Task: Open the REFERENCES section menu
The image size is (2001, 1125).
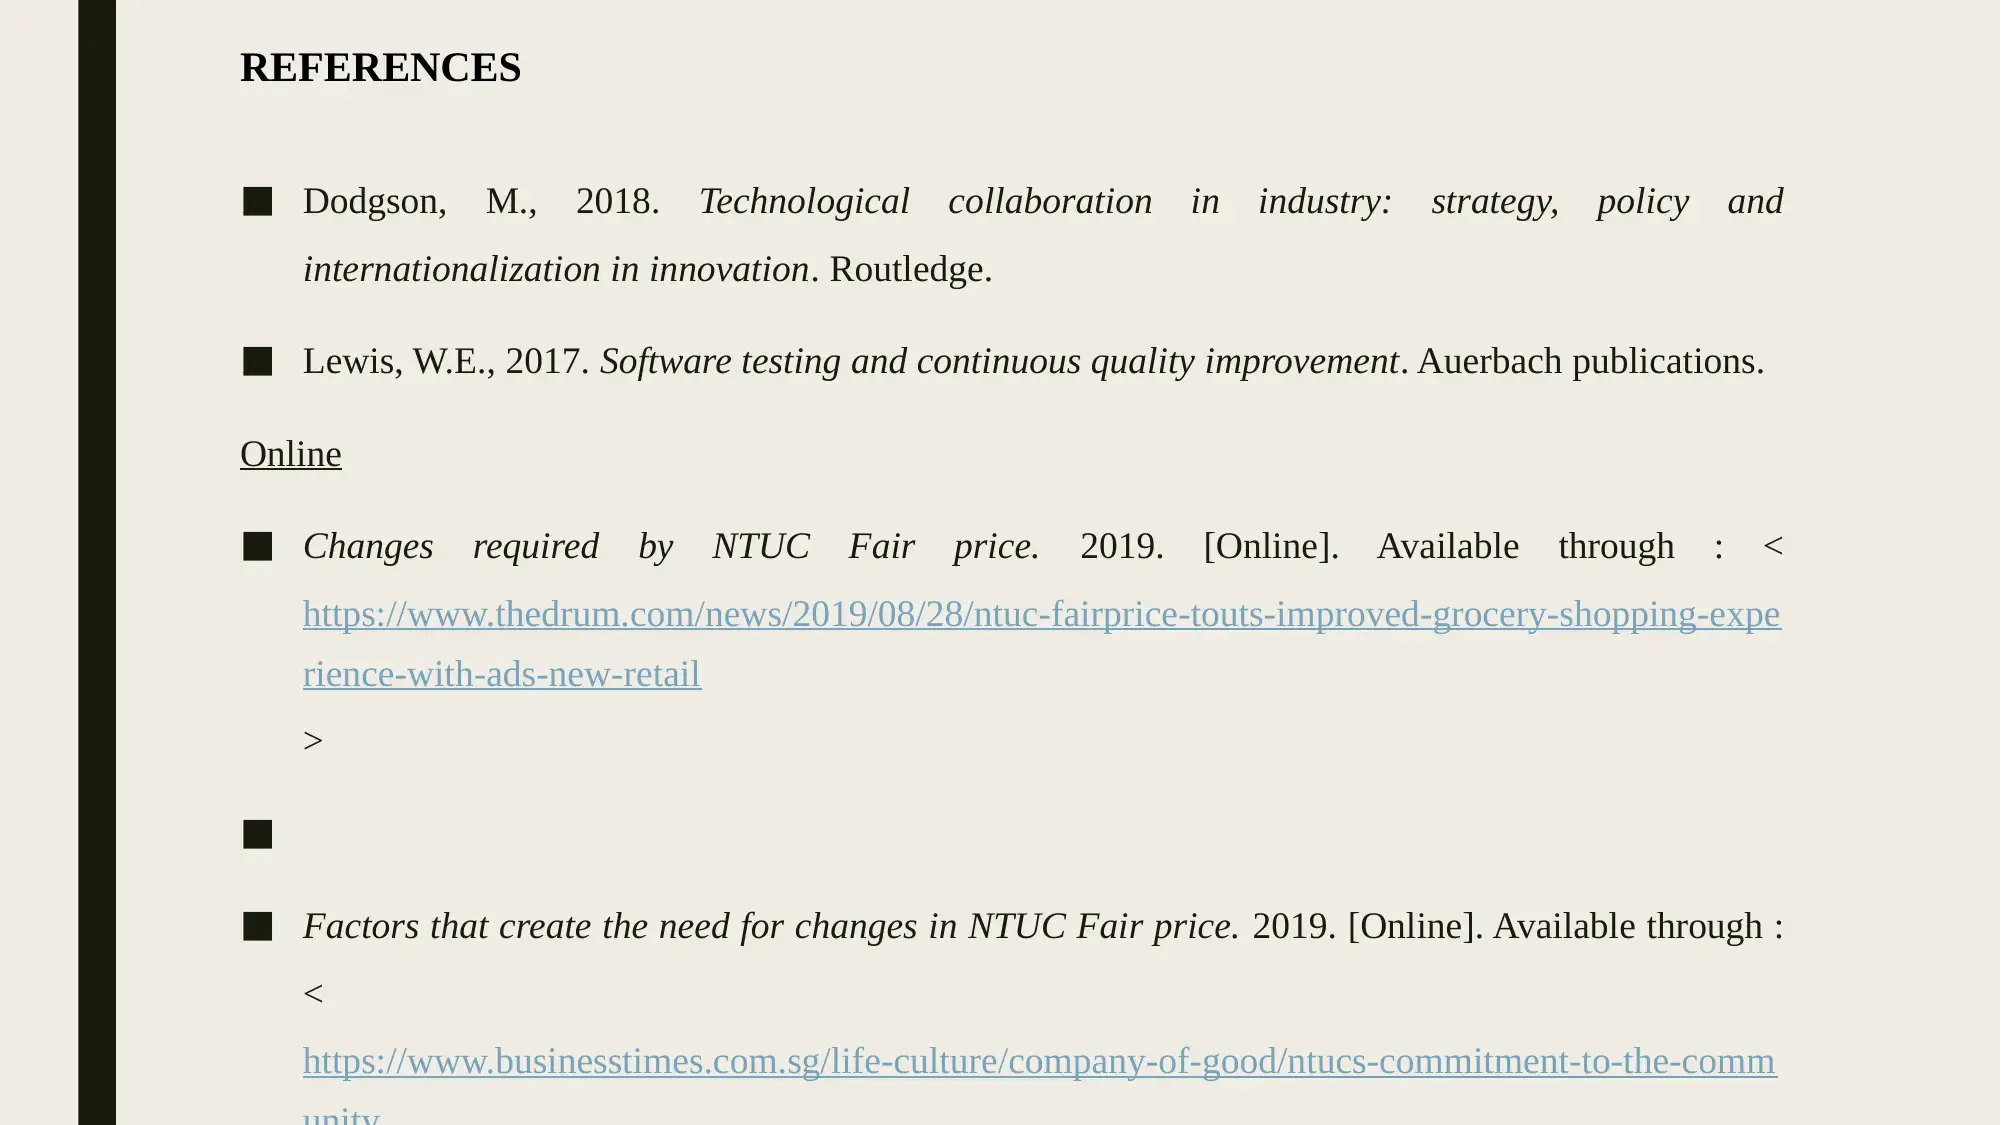Action: (379, 66)
